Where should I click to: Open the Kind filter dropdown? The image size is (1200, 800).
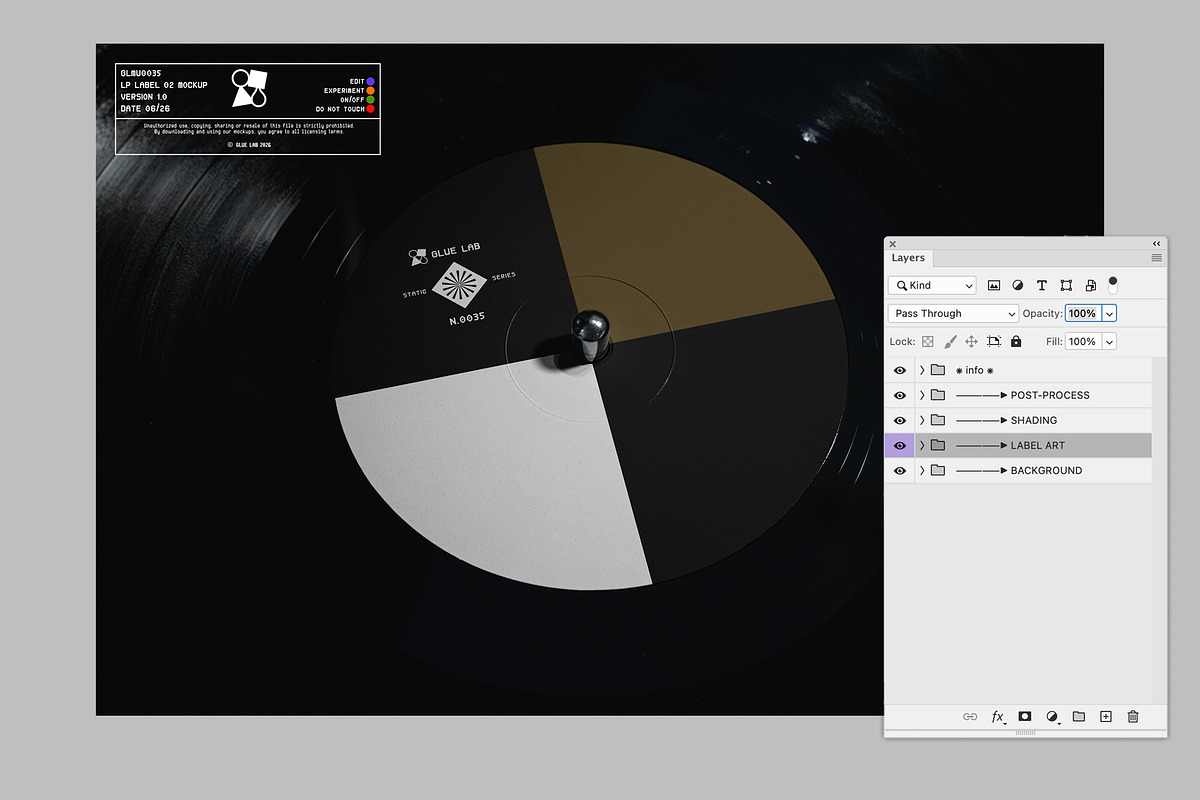pyautogui.click(x=932, y=285)
